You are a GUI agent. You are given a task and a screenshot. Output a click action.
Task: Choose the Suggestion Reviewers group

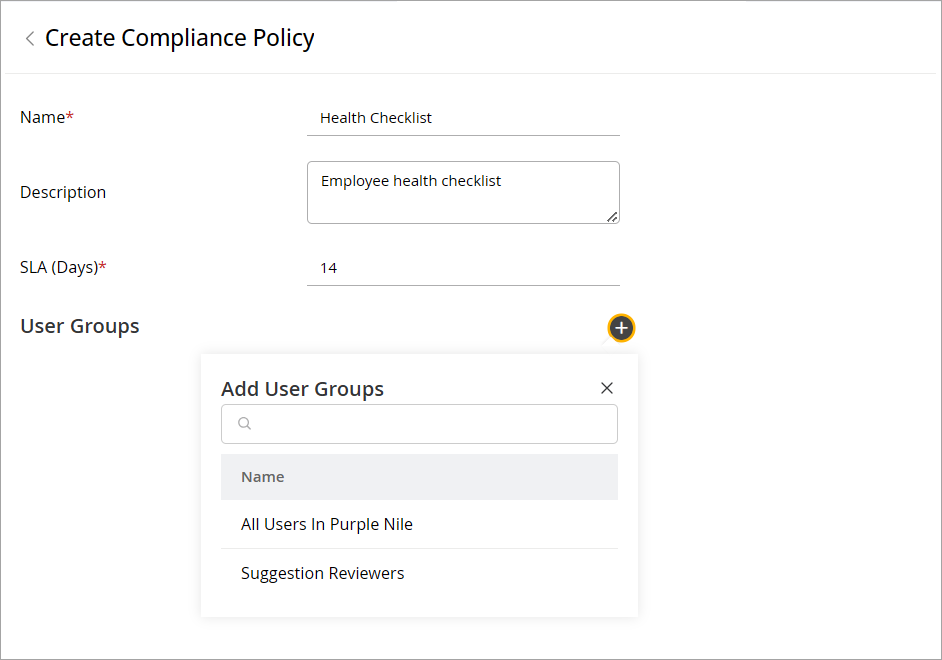tap(323, 573)
